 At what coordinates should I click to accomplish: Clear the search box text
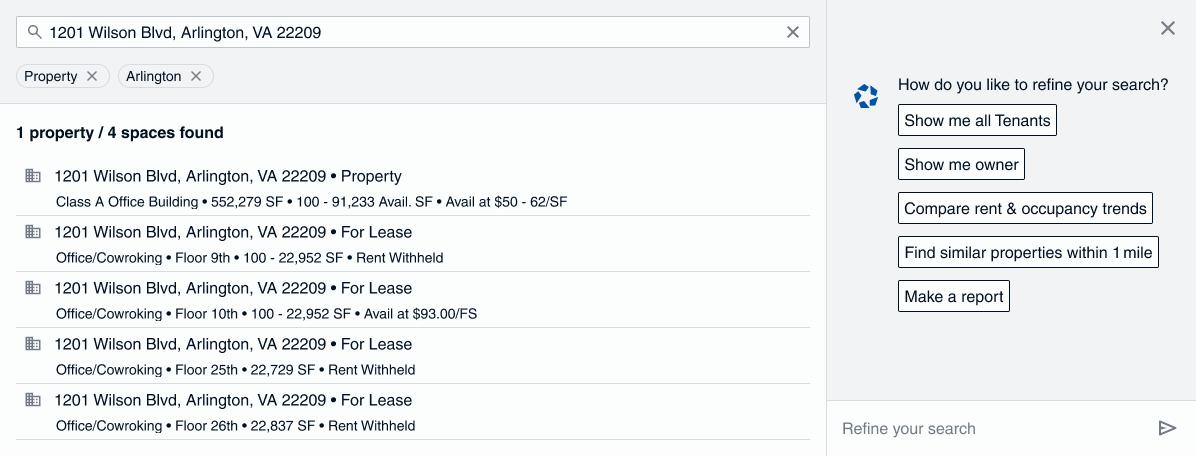coord(793,32)
